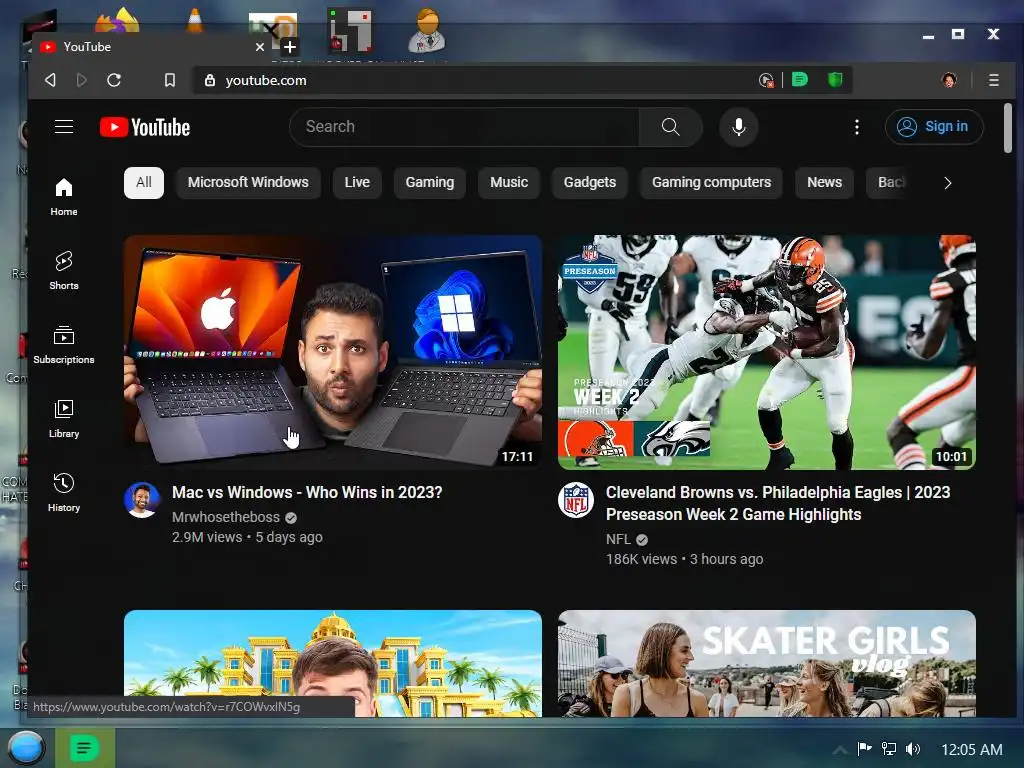Select the Gaming computers chip

(x=711, y=182)
